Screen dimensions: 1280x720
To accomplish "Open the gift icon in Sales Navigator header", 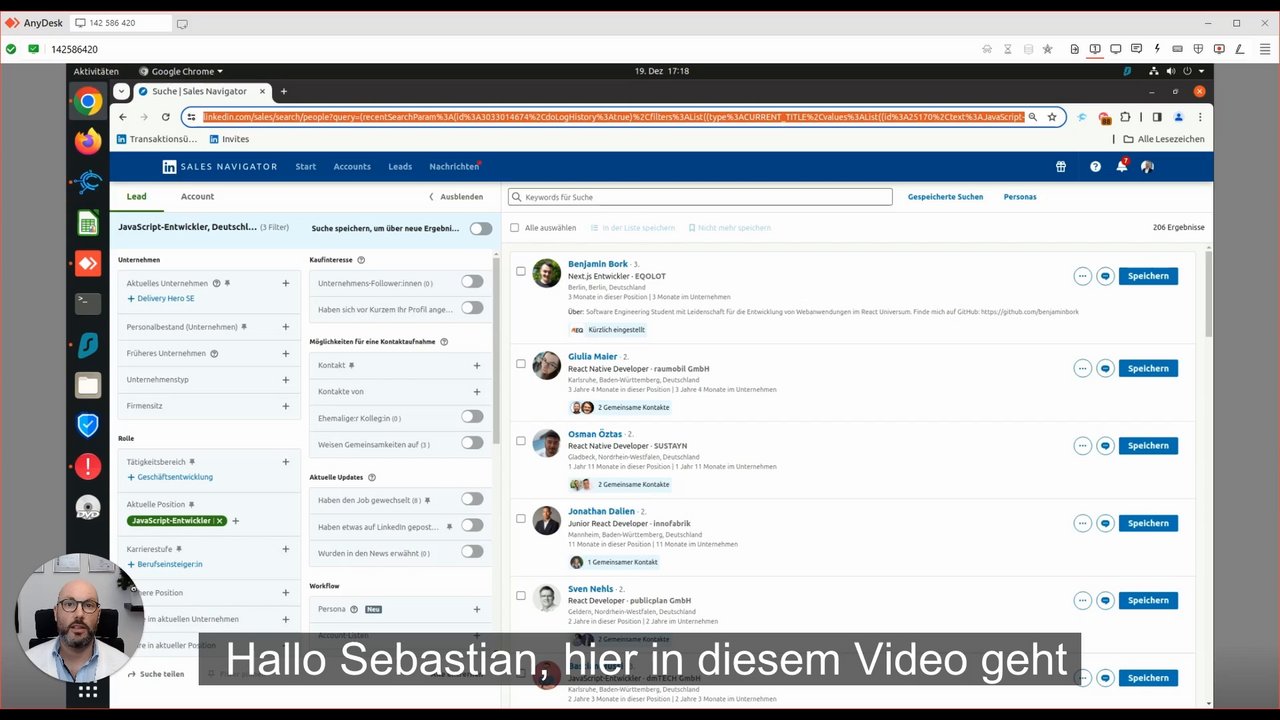I will 1061,167.
